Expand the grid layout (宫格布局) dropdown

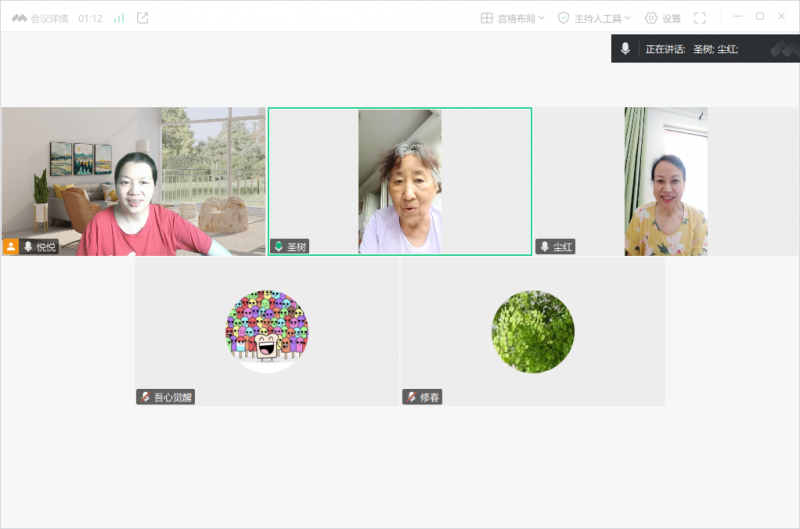(513, 18)
